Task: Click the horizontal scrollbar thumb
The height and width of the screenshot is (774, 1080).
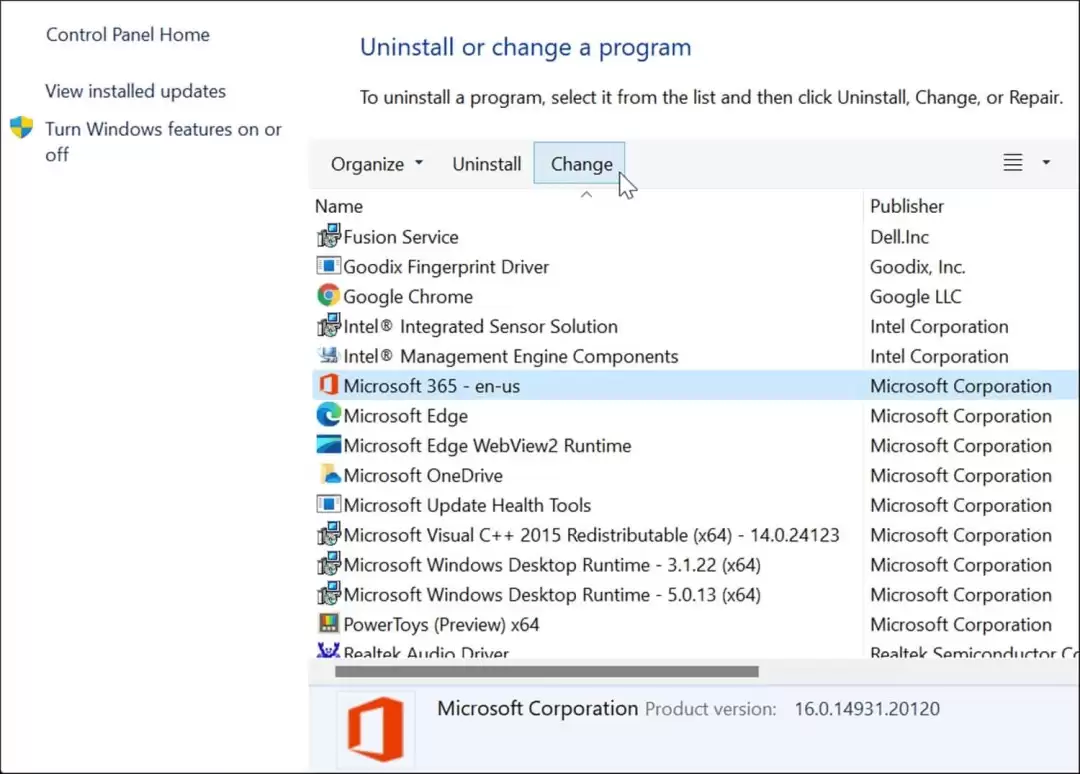Action: point(547,671)
